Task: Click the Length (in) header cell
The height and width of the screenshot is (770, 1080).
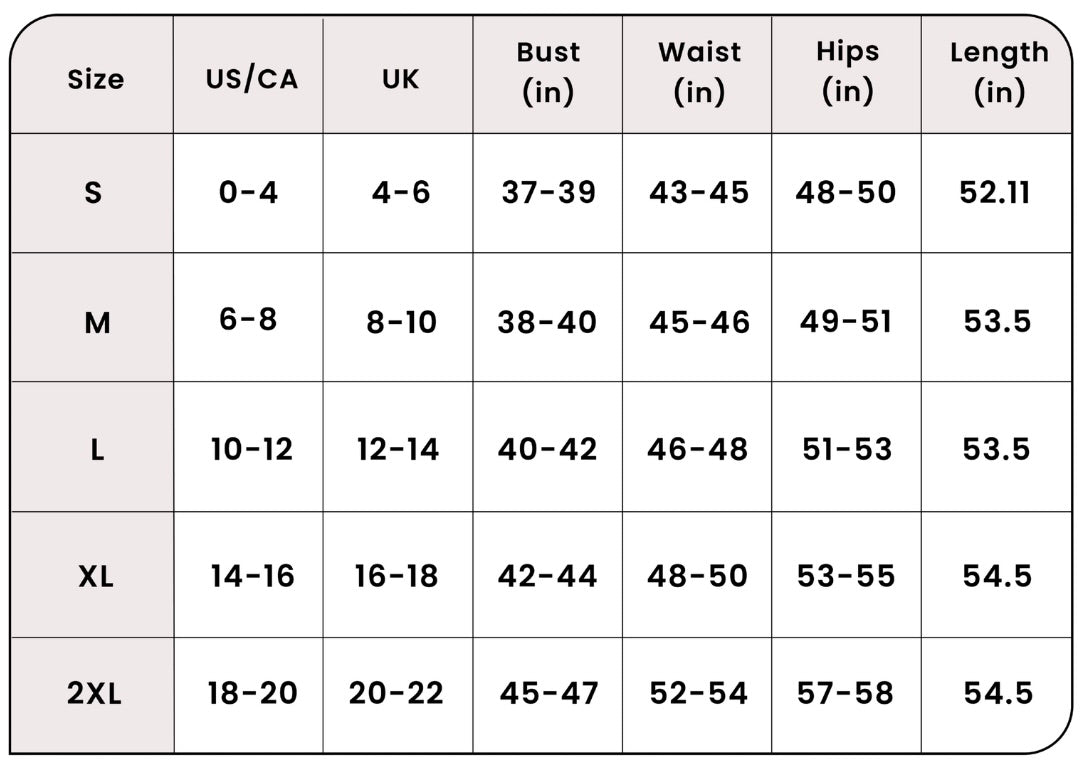Action: (999, 72)
